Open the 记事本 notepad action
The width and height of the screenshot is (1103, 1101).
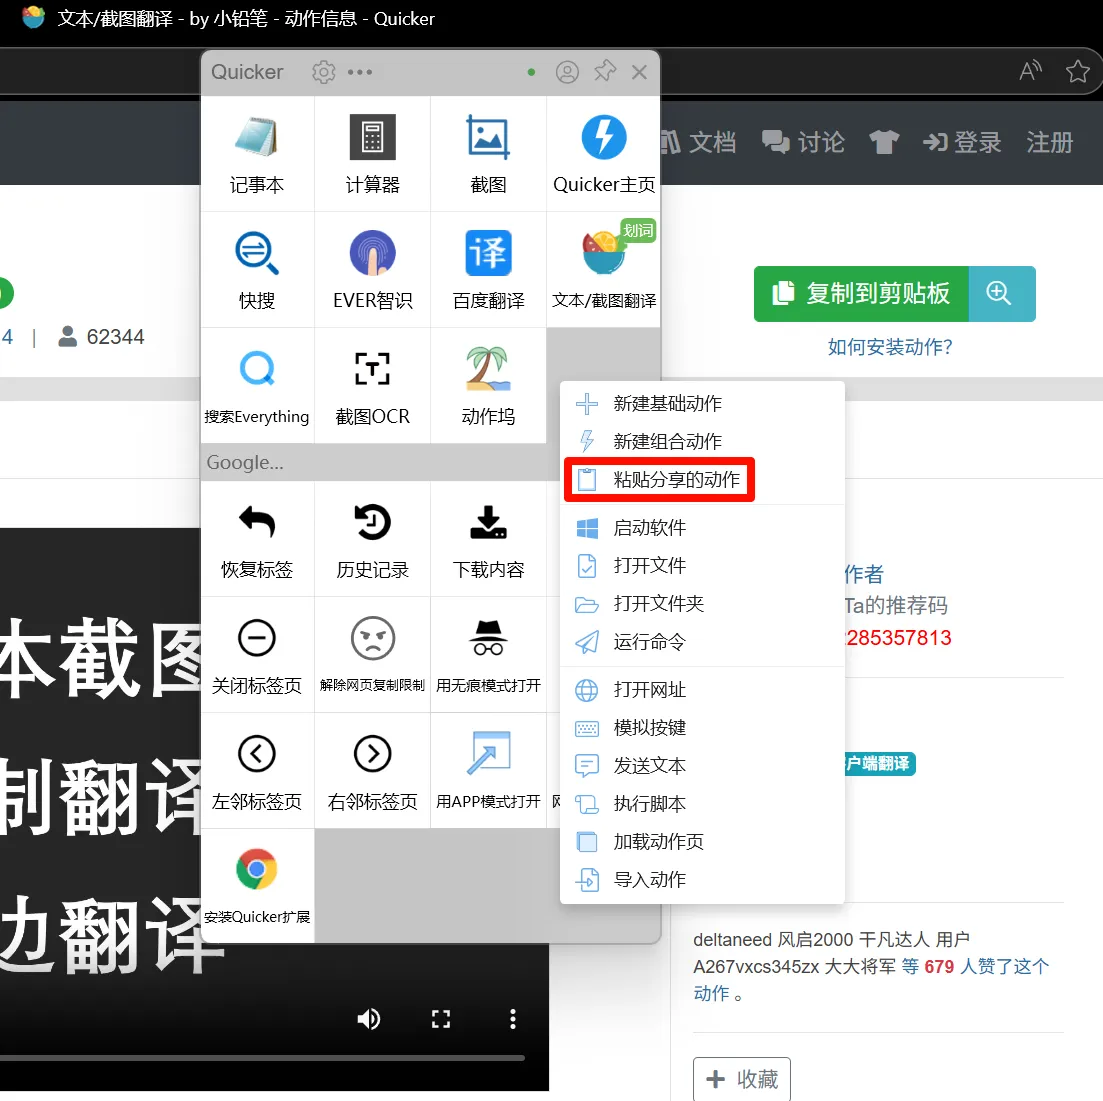coord(257,154)
